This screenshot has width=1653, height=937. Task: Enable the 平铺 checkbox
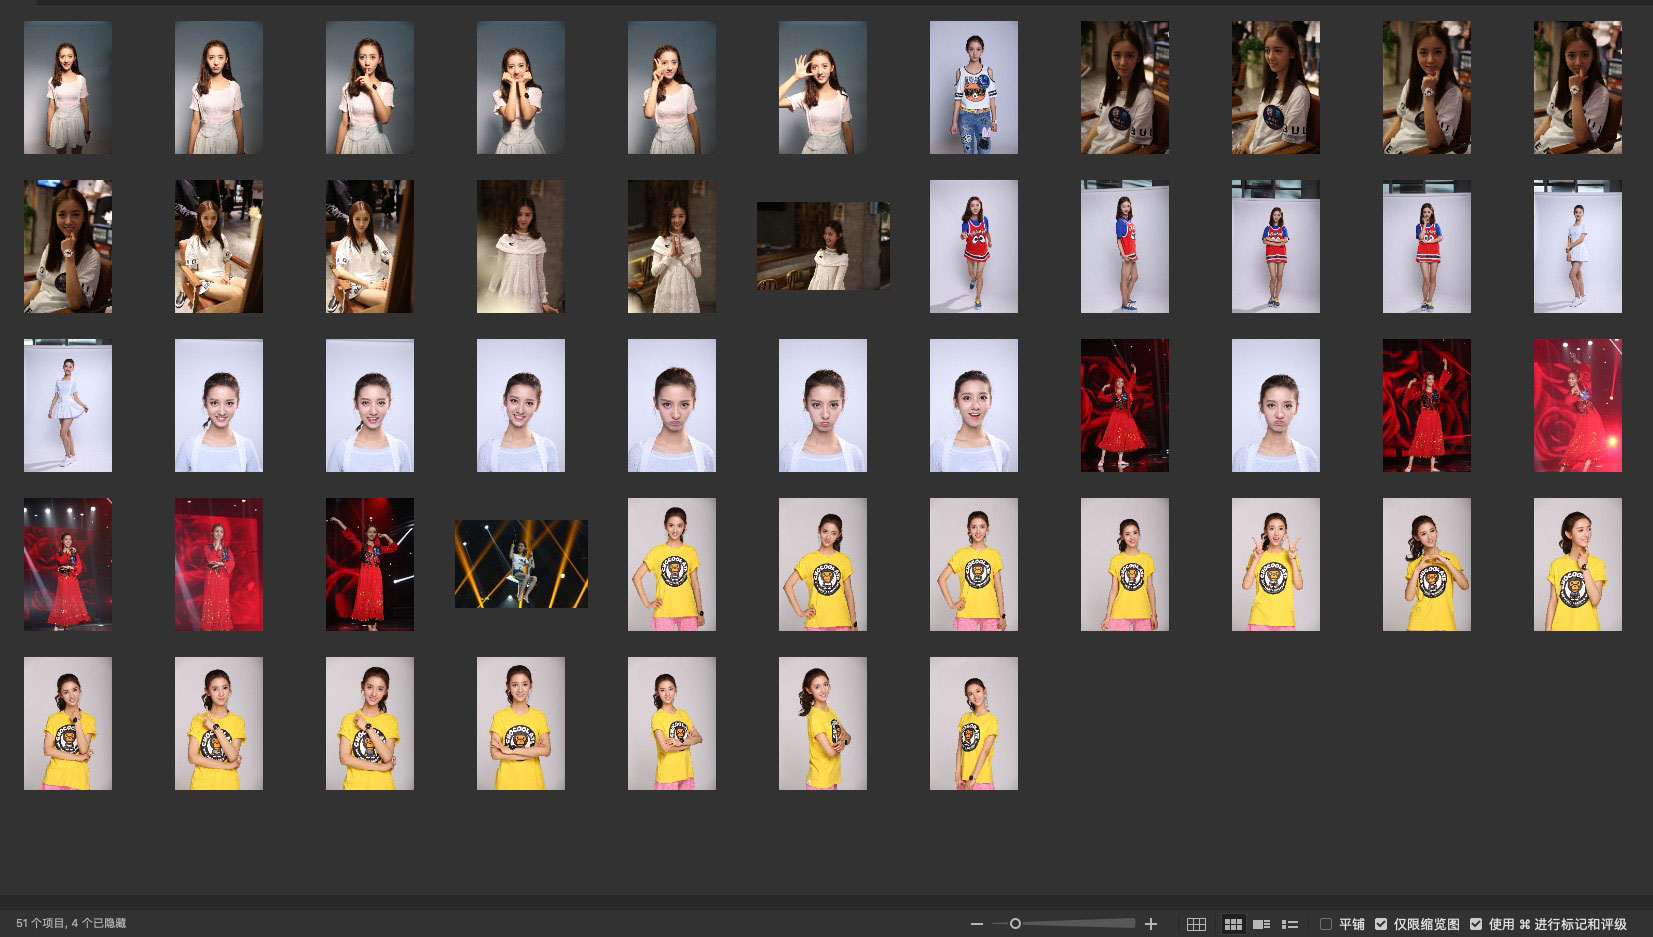1326,924
